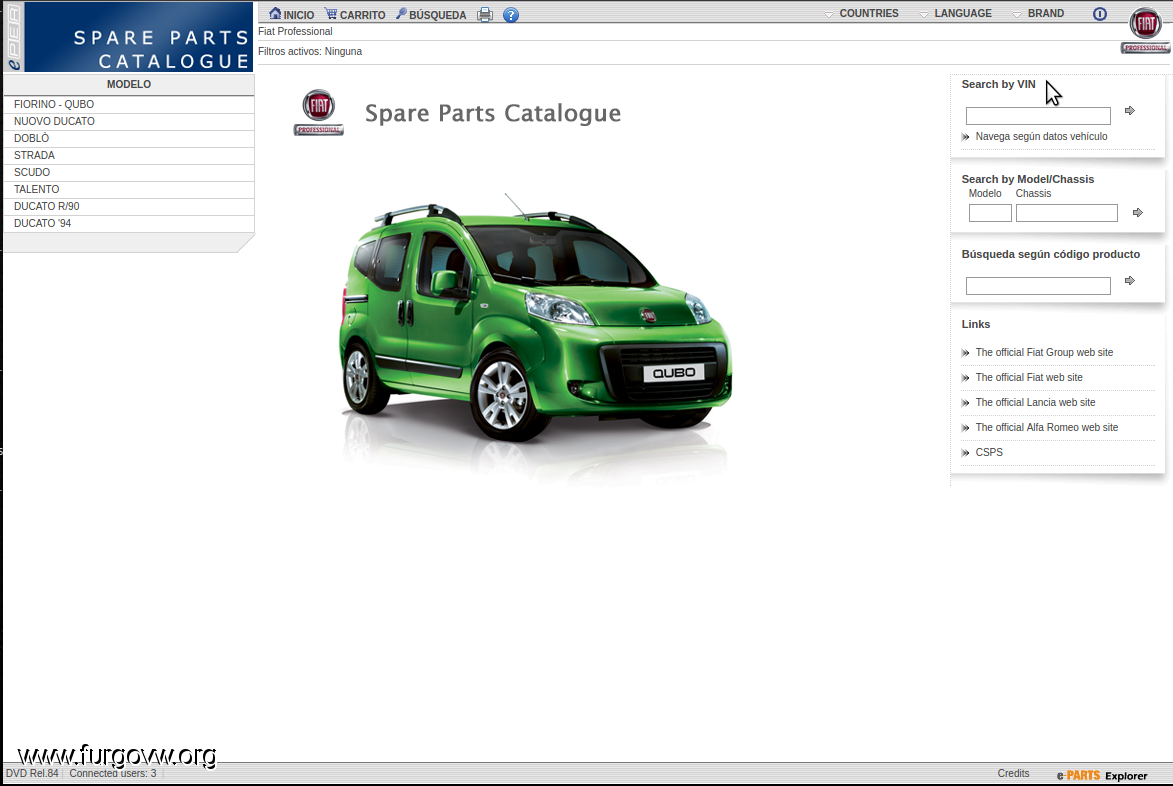Focus the Chassis input field

(1067, 213)
